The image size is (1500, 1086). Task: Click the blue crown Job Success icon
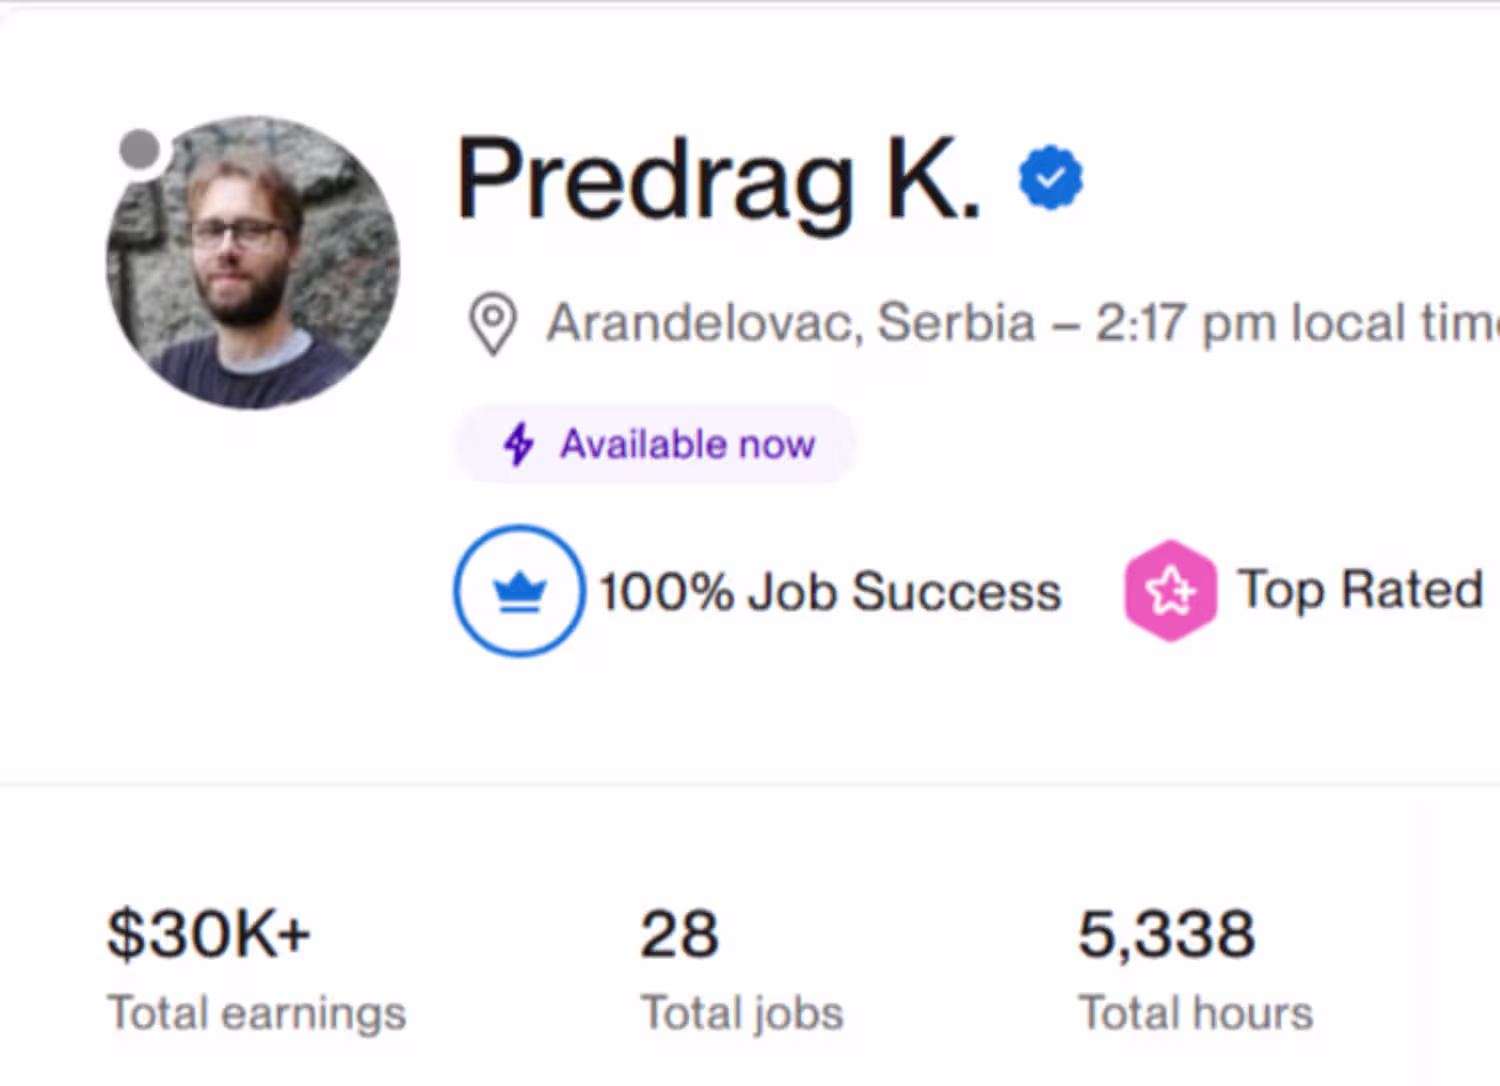click(x=519, y=591)
